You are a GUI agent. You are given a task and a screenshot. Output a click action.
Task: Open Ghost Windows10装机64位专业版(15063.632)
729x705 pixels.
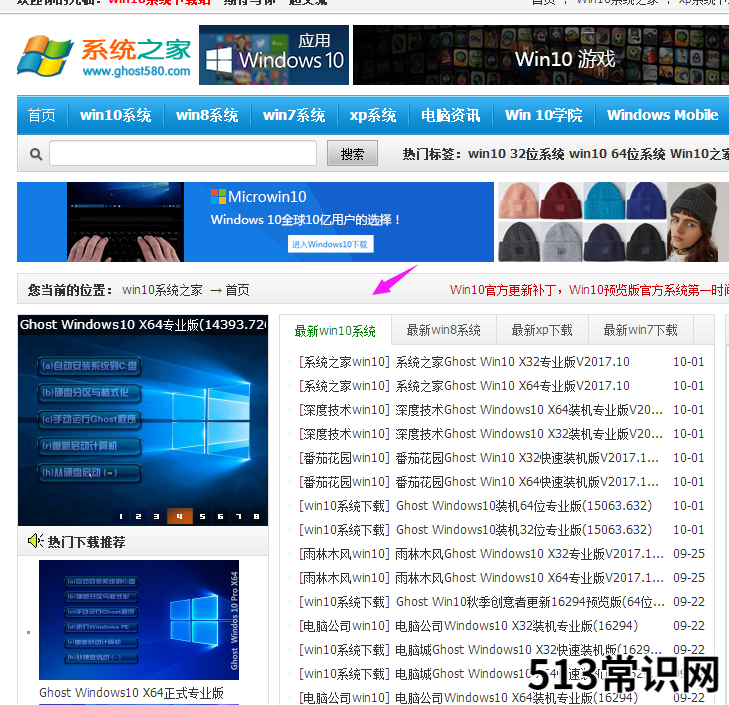click(x=524, y=506)
